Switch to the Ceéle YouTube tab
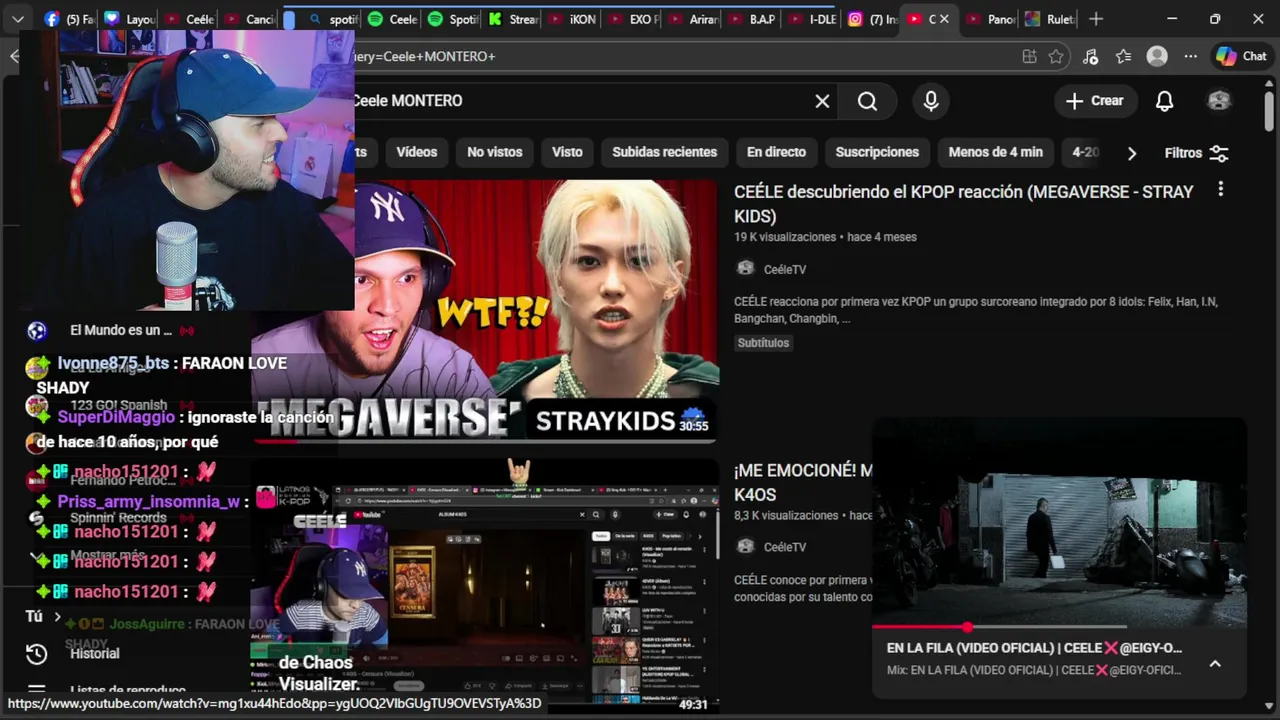 pyautogui.click(x=188, y=19)
